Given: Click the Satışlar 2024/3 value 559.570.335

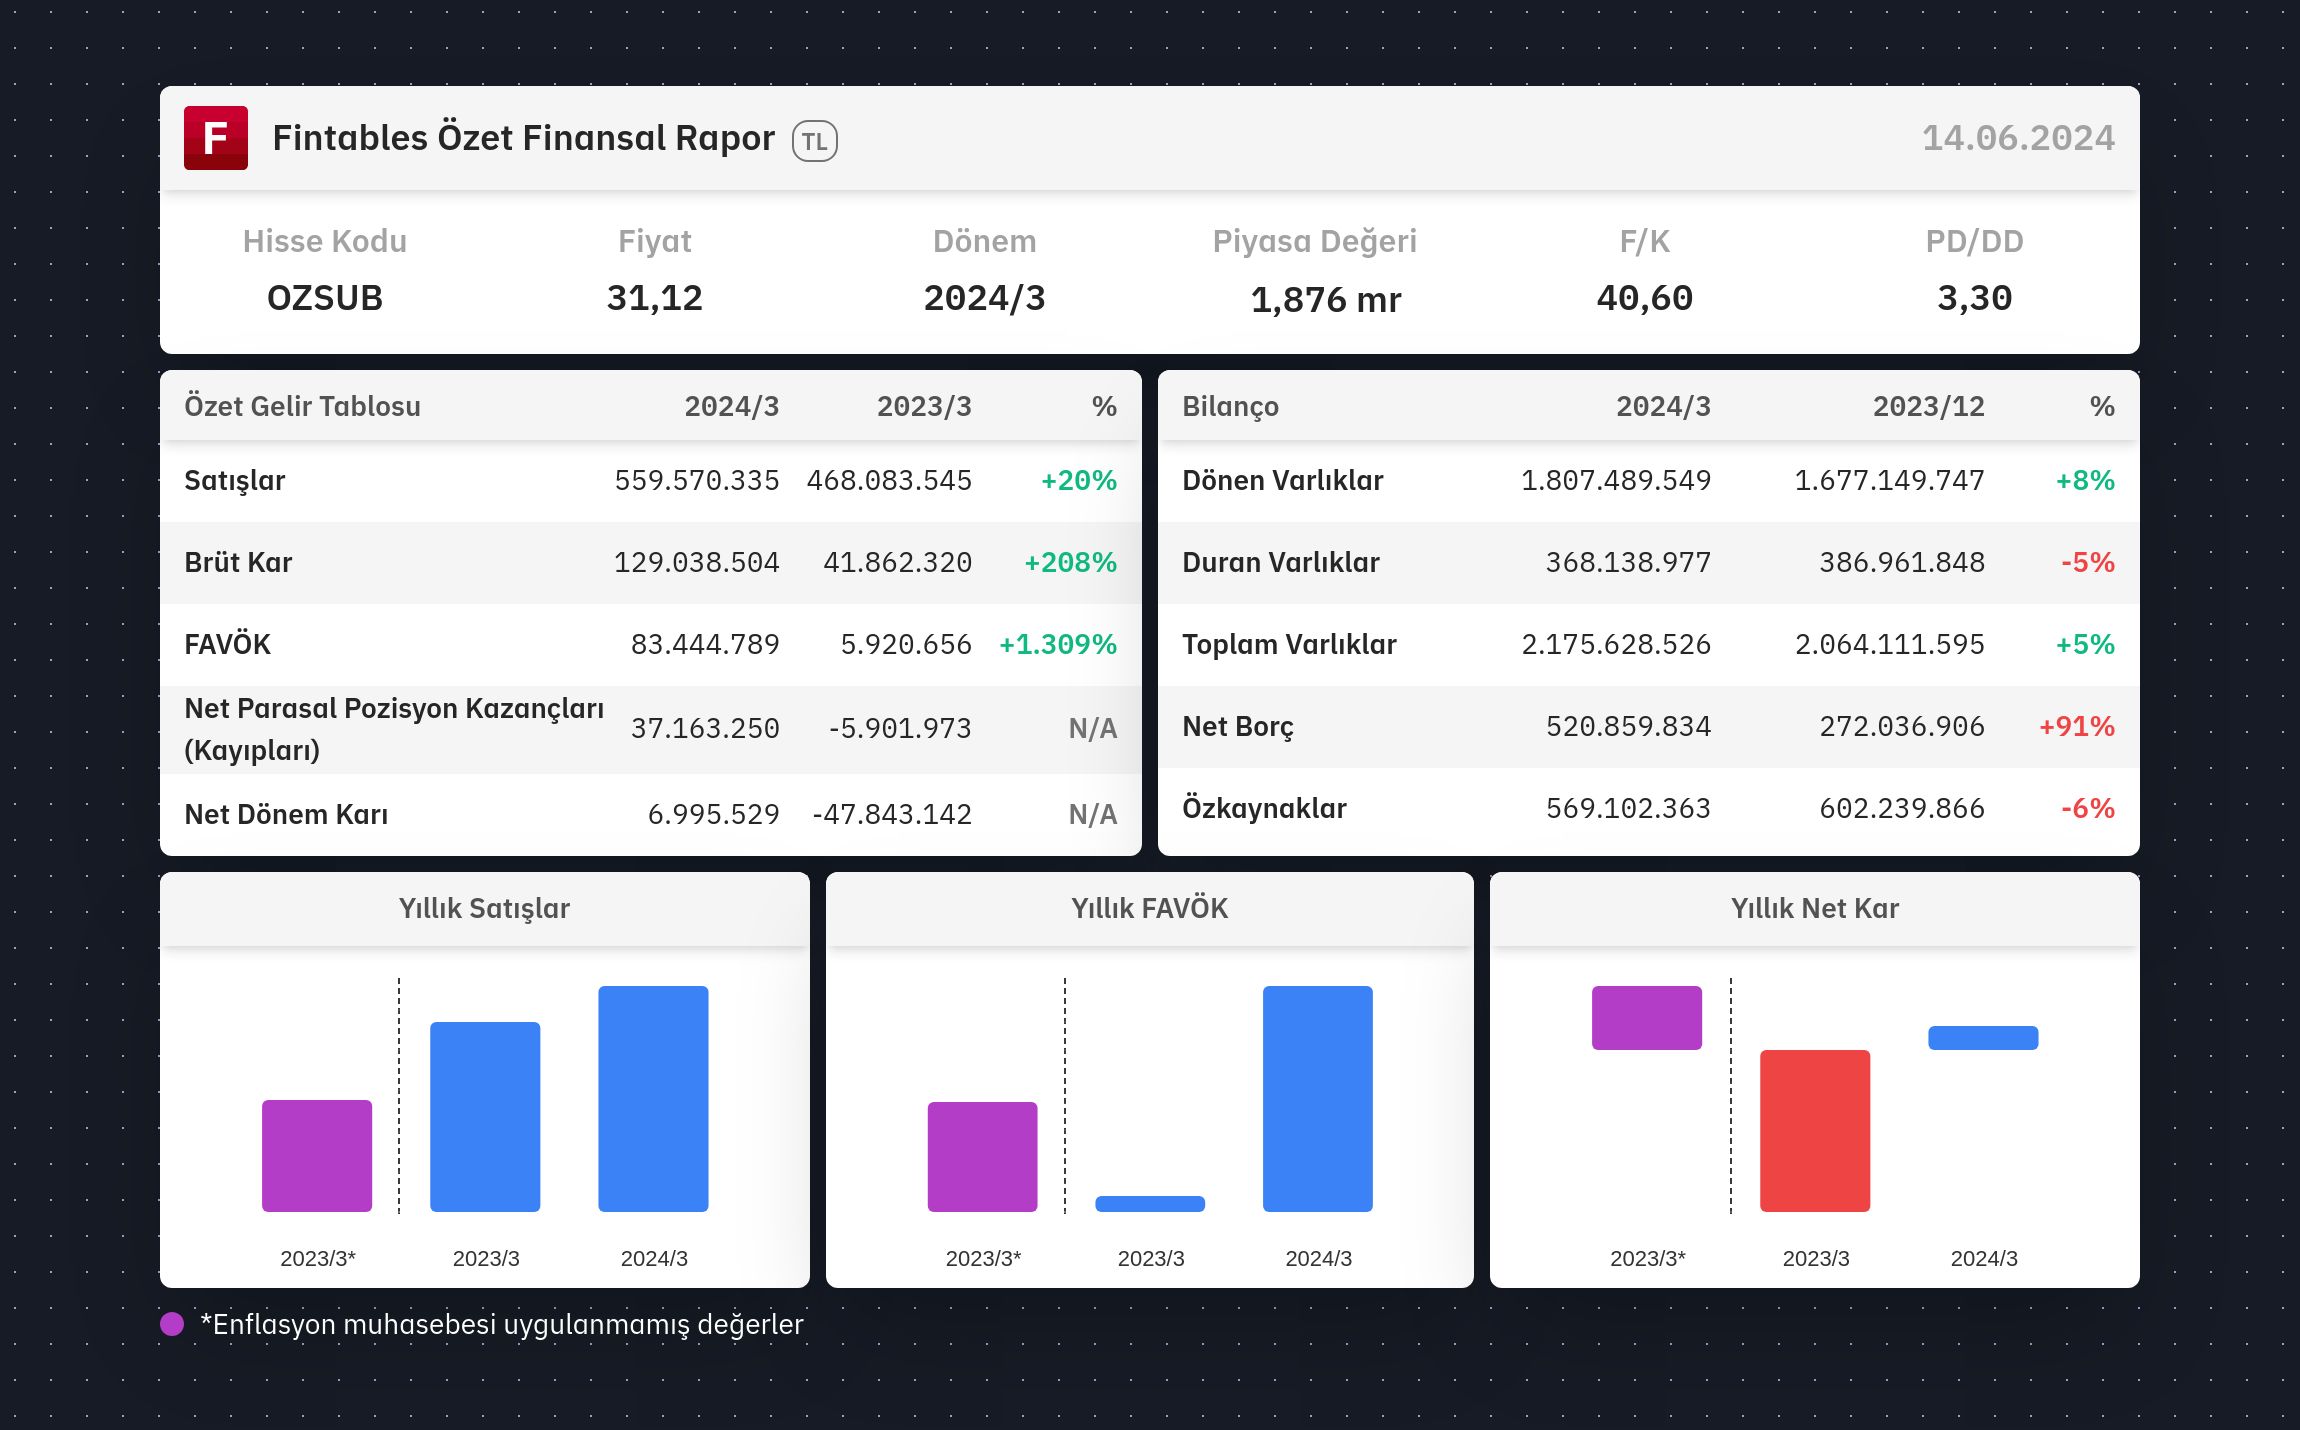Looking at the screenshot, I should [697, 481].
